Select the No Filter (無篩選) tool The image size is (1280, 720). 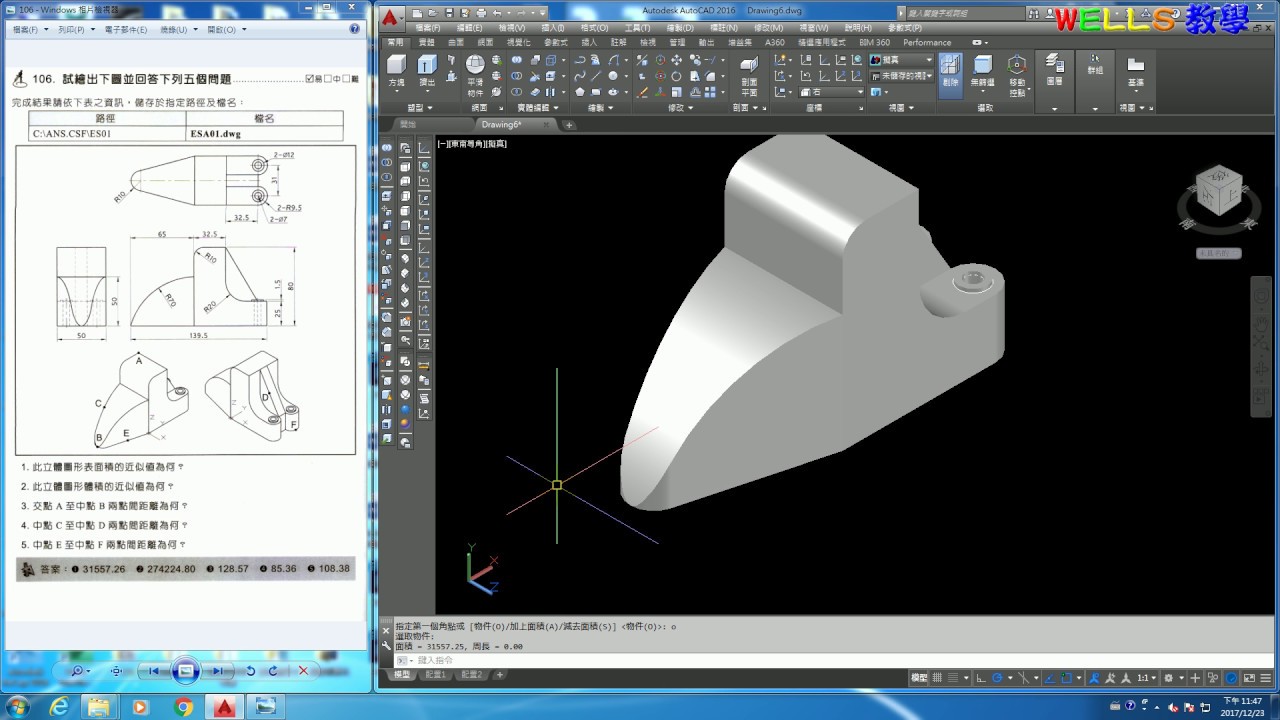982,71
